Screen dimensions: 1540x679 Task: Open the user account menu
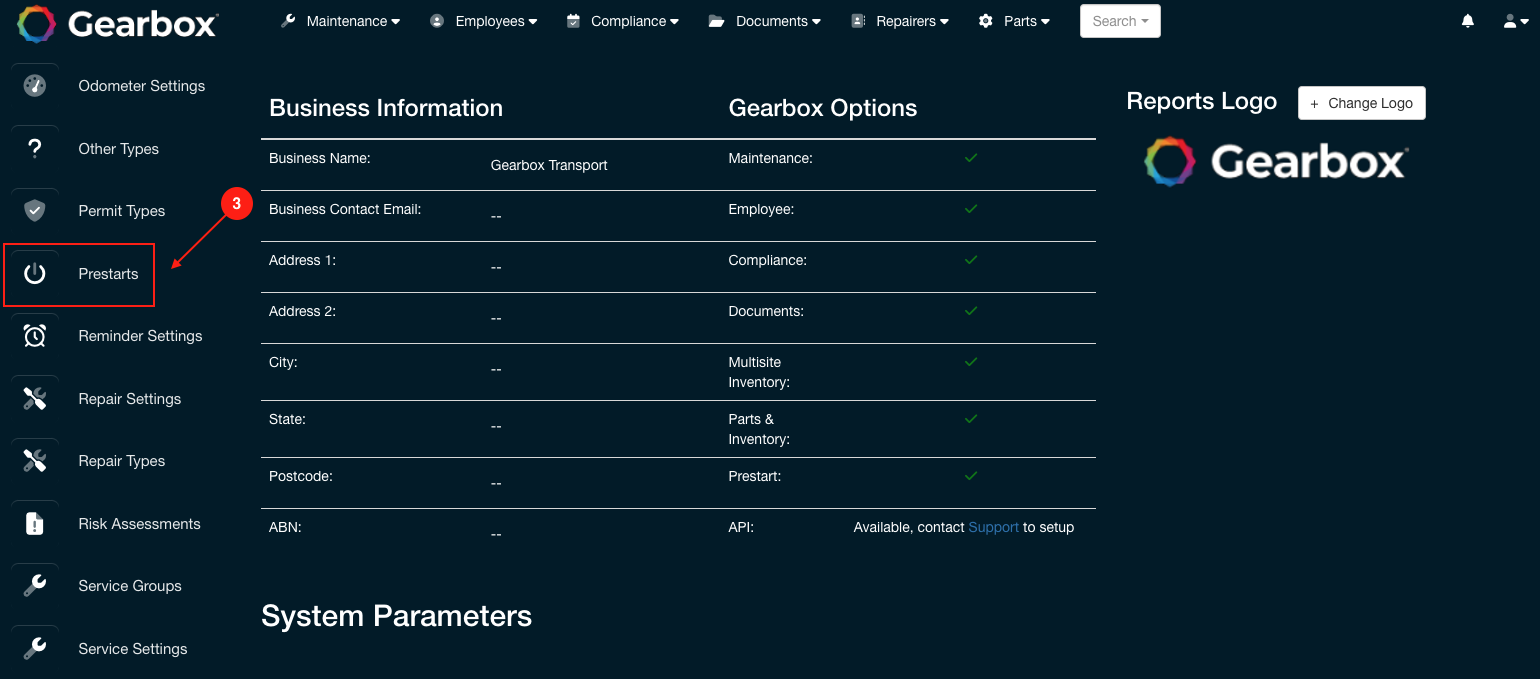(x=1516, y=21)
